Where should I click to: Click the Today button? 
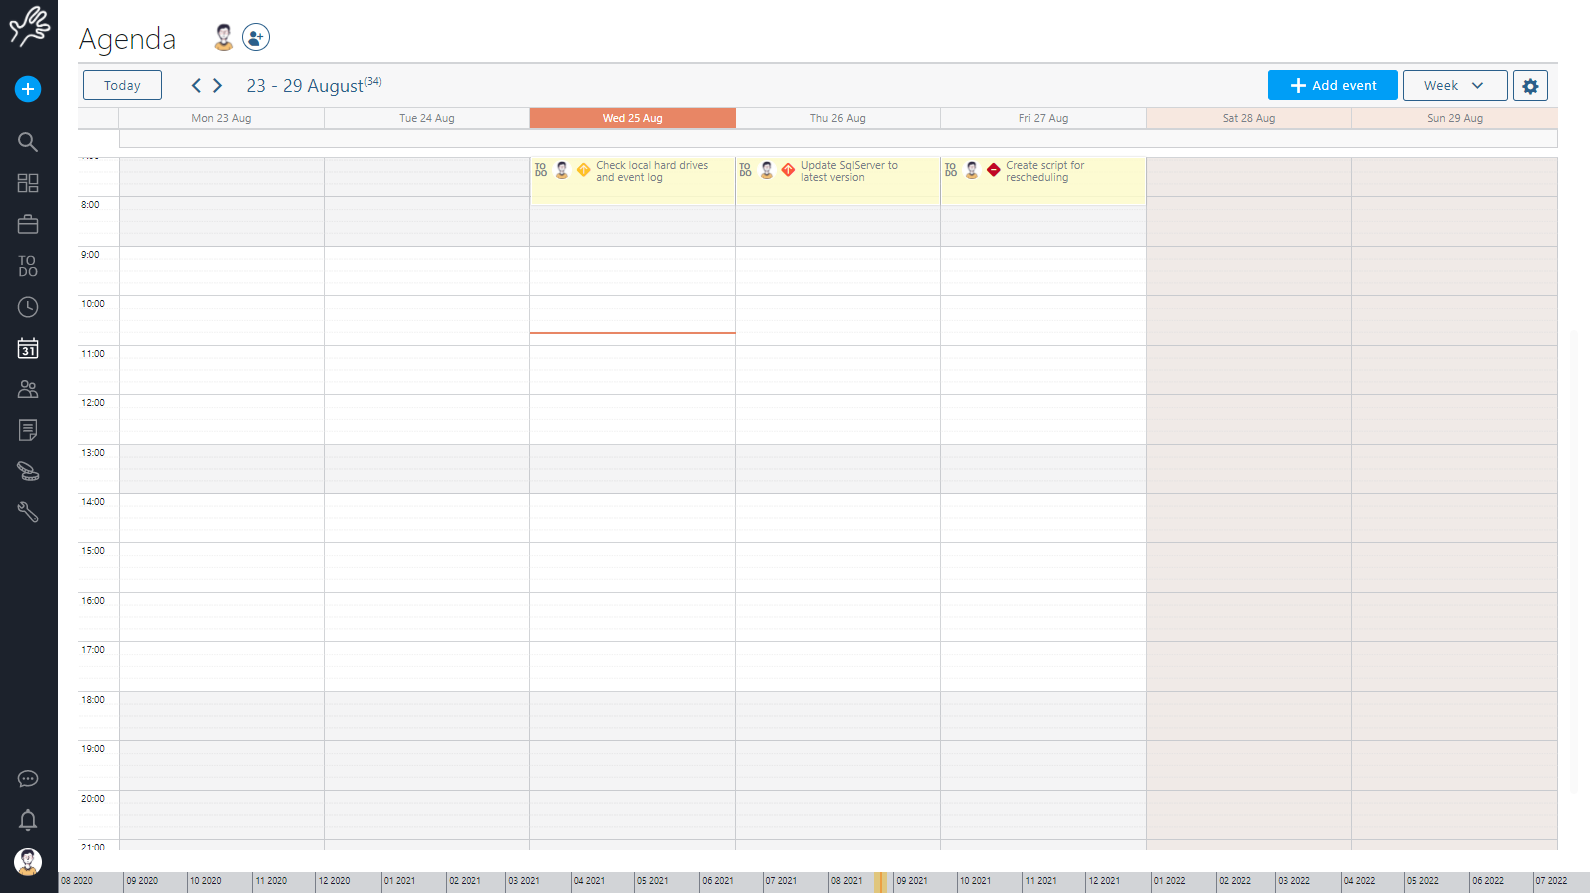[122, 86]
